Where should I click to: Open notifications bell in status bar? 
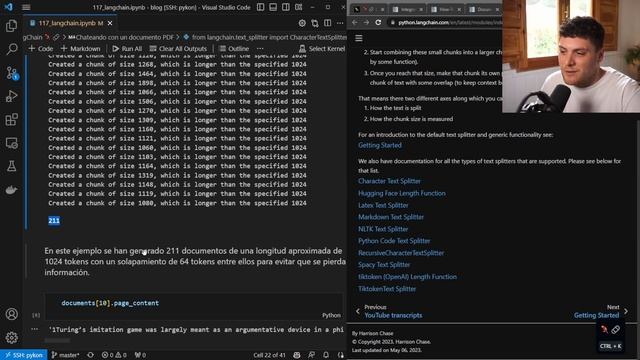(326, 355)
